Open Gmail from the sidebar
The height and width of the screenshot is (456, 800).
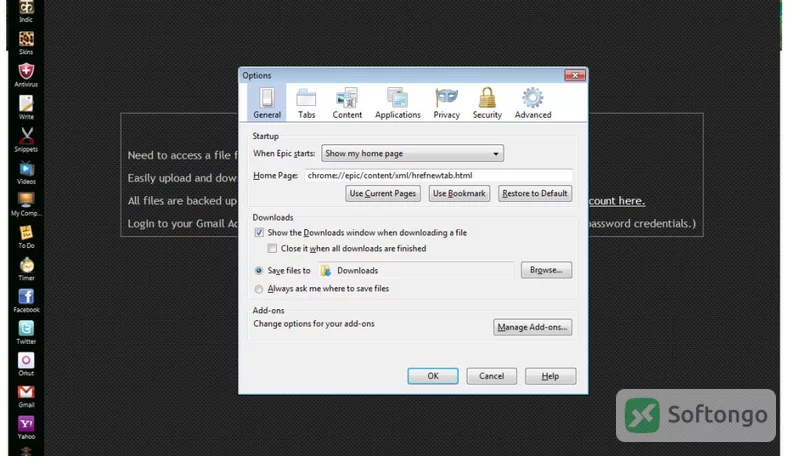point(26,396)
